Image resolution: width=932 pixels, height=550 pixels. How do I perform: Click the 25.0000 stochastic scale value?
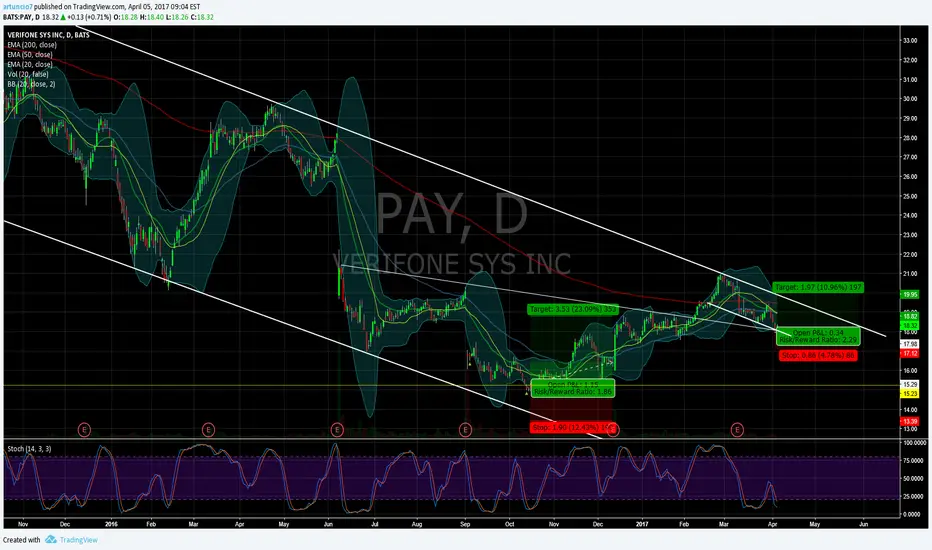[x=914, y=496]
